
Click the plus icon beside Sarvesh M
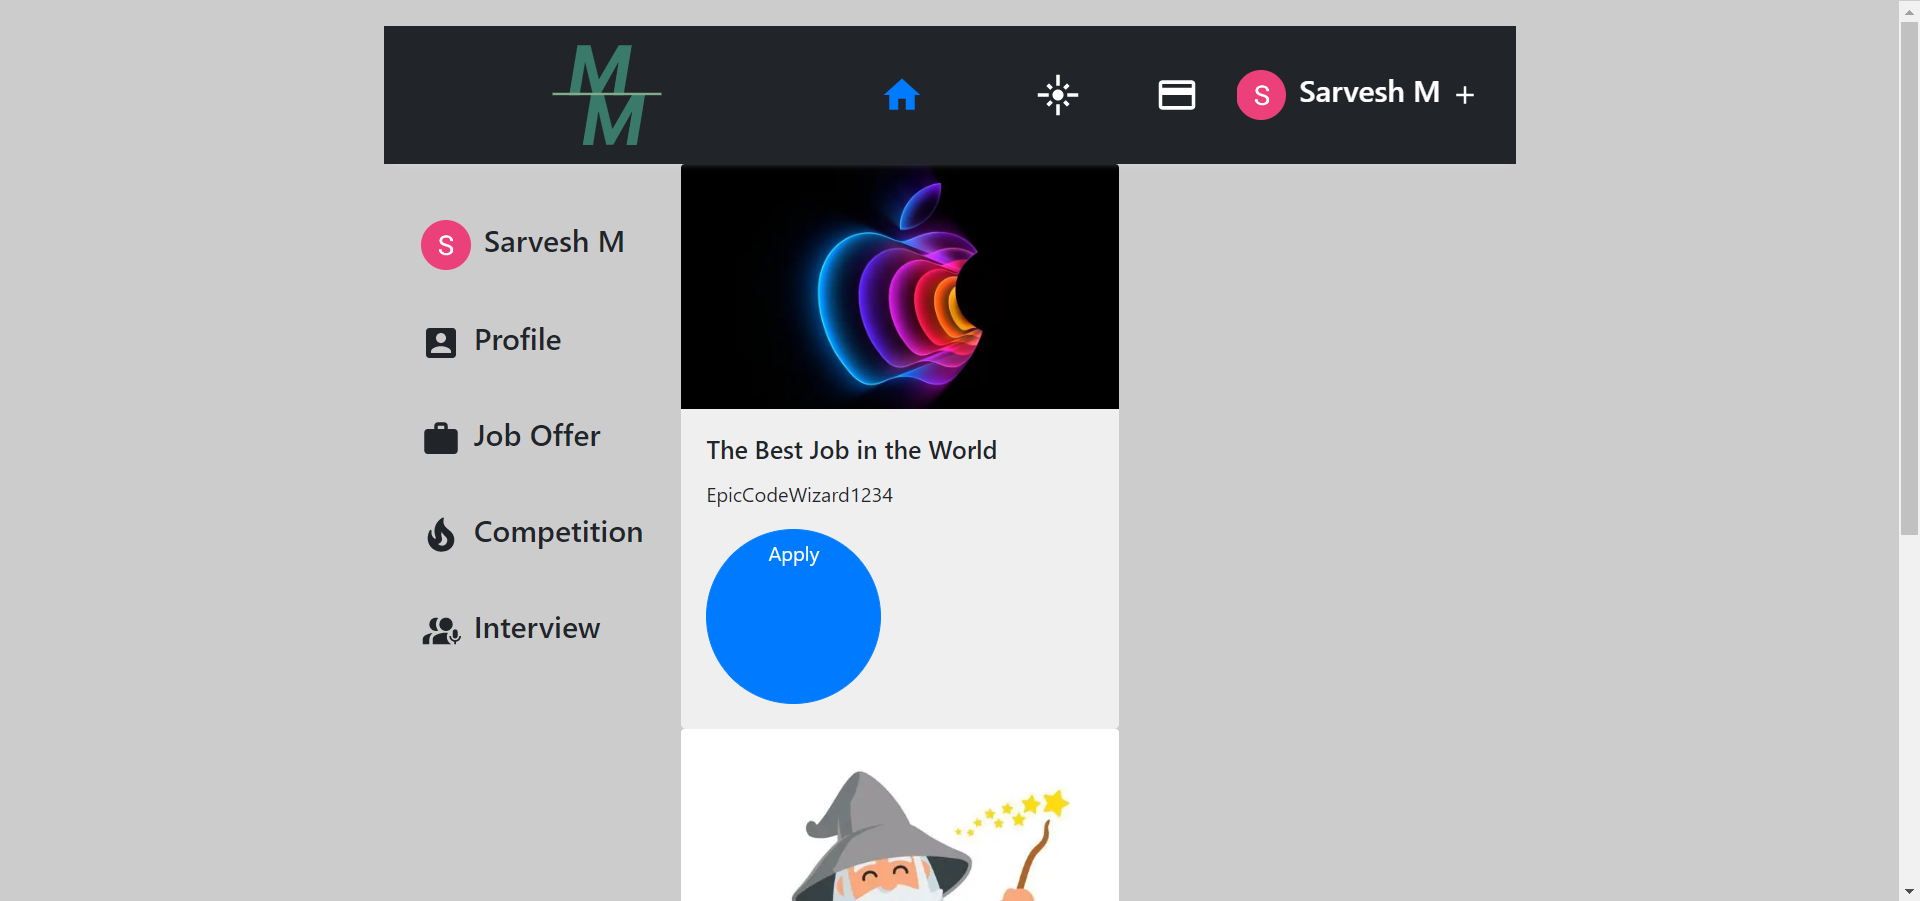[x=1465, y=95]
